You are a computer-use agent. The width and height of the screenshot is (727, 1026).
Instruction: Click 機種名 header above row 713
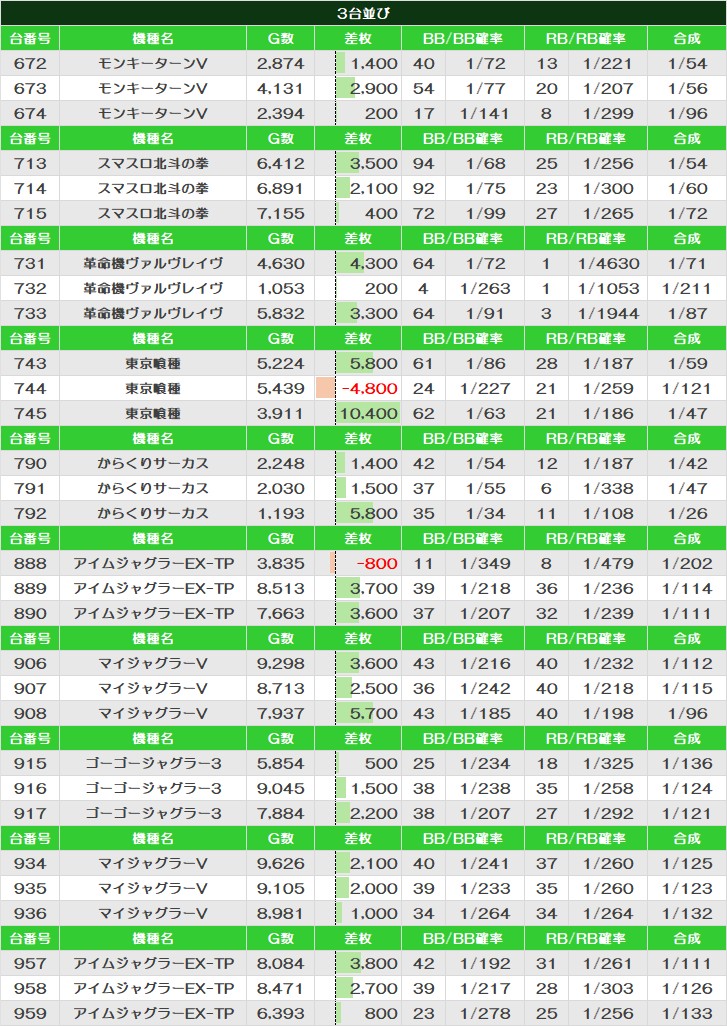point(152,139)
